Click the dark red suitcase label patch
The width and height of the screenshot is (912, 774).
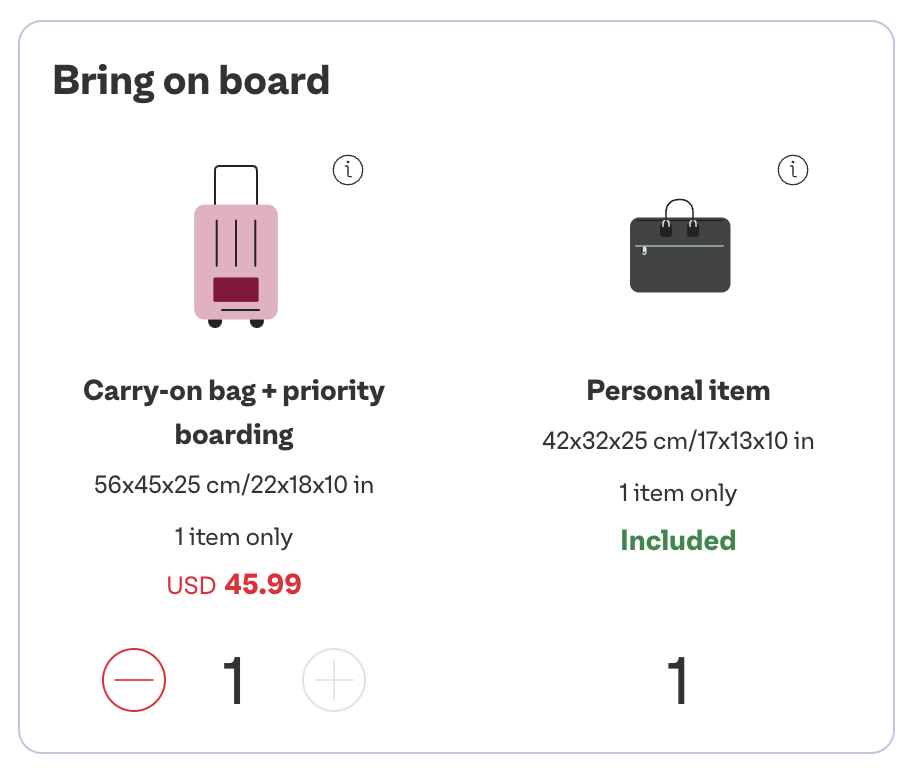(236, 289)
